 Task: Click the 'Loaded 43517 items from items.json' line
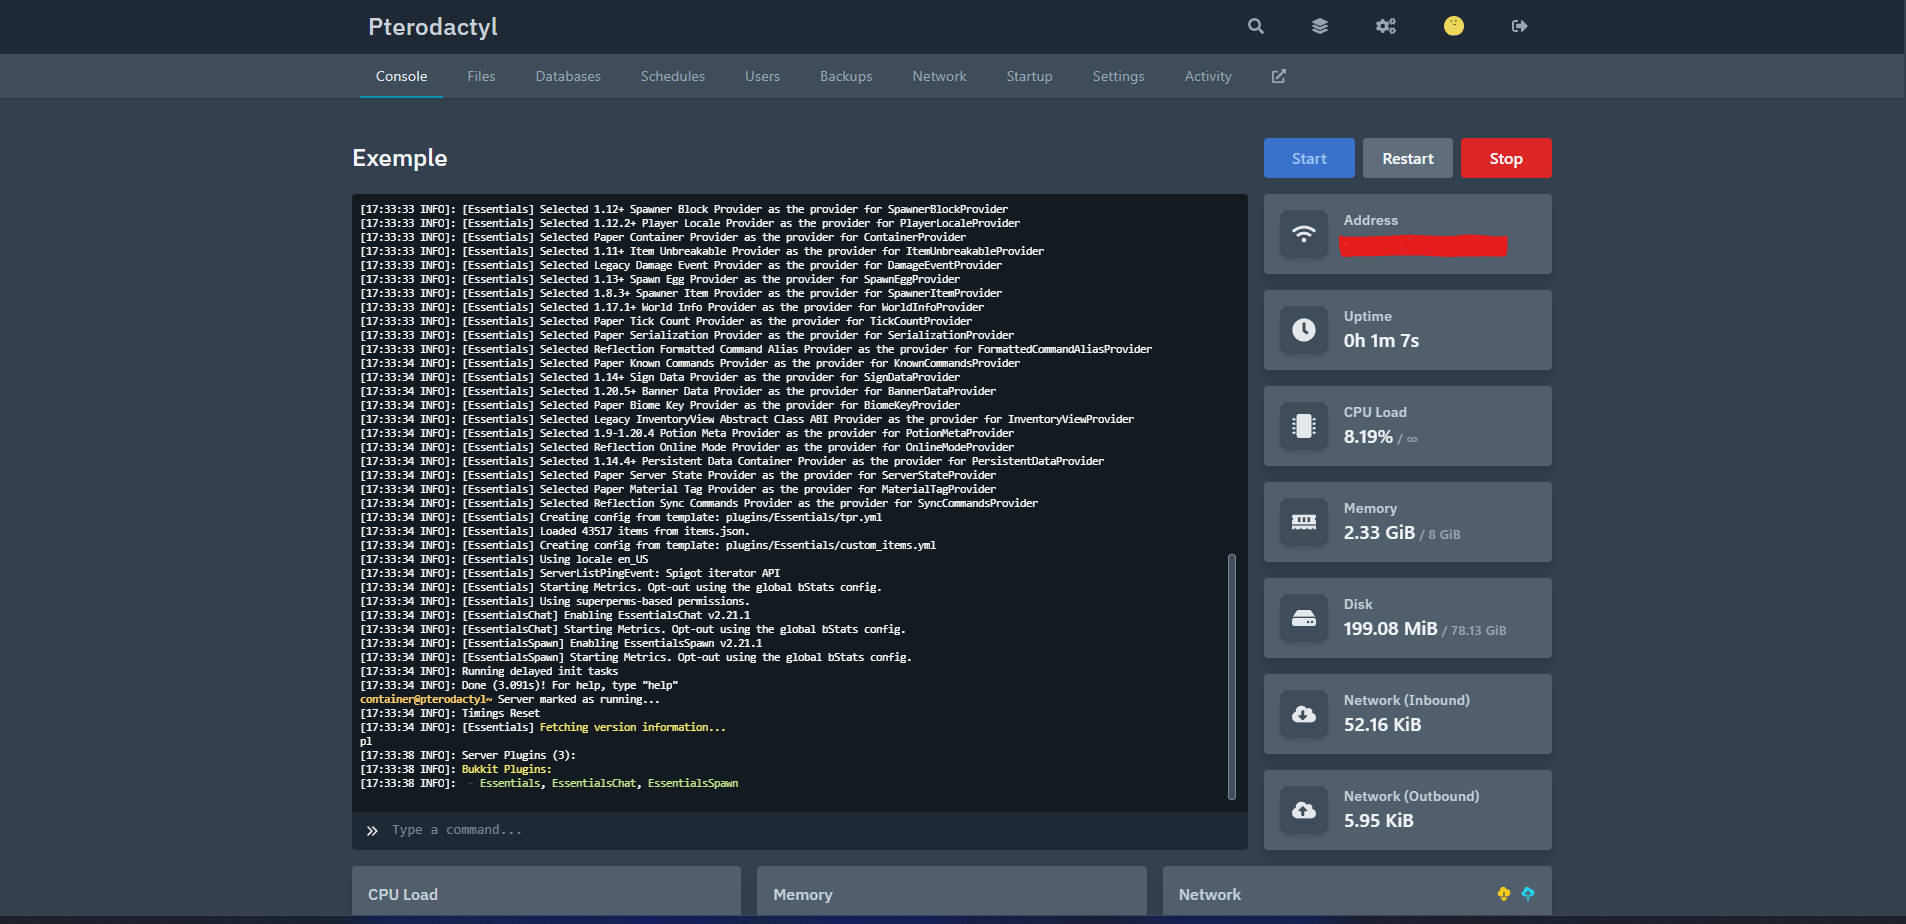coord(555,531)
